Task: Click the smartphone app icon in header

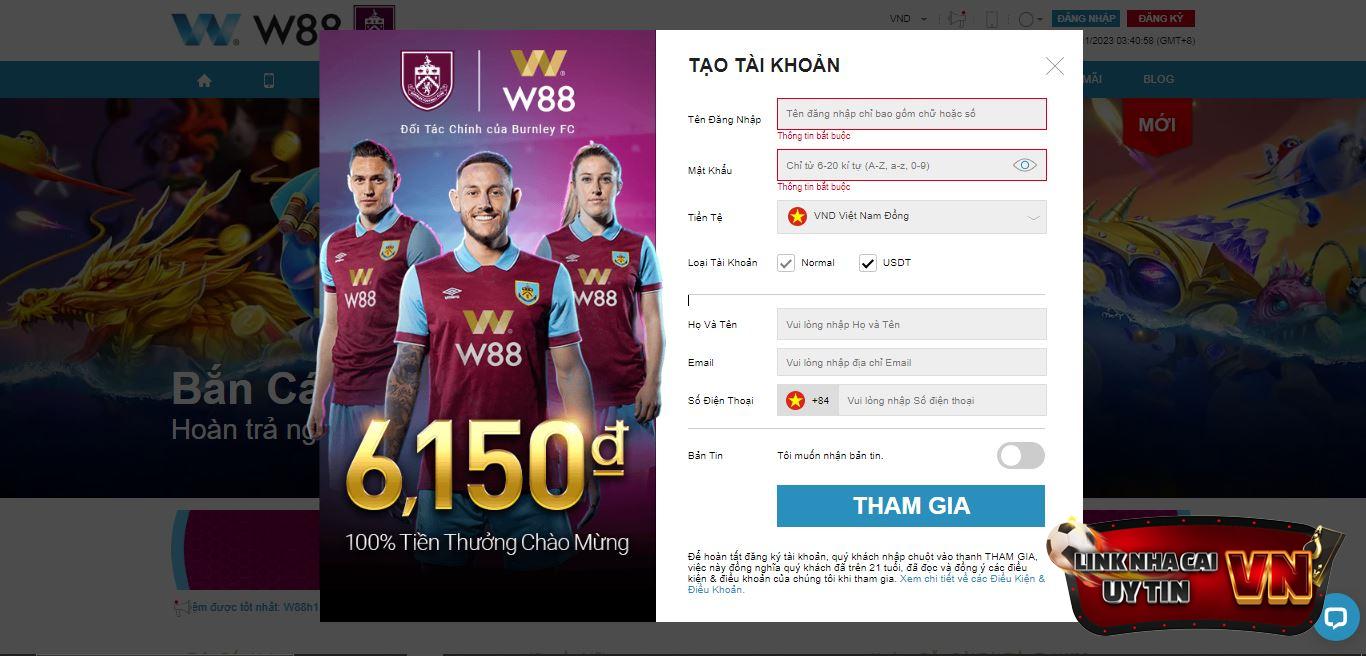Action: [991, 19]
